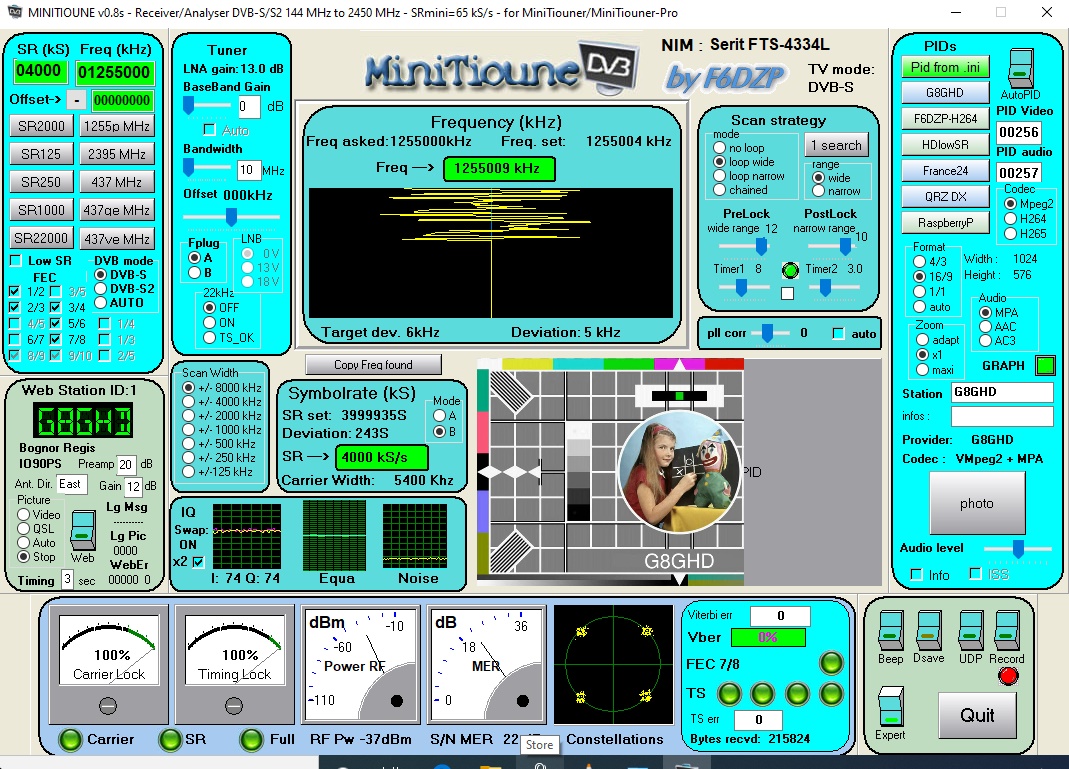
Task: Click the 437 MHz frequency preset
Action: [x=117, y=182]
